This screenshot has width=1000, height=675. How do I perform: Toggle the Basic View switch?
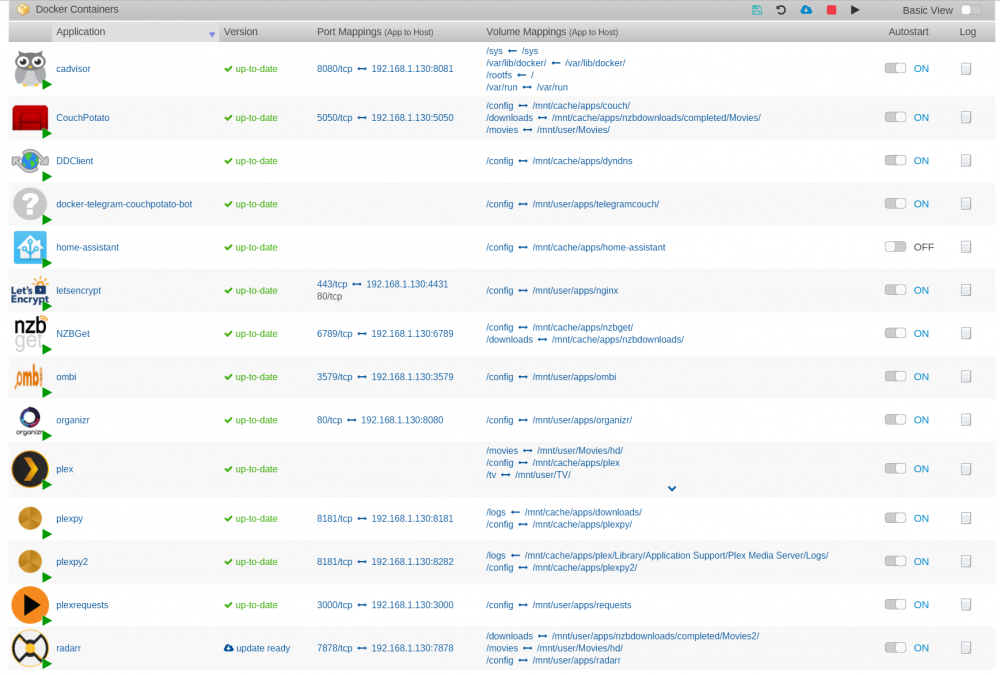pos(970,10)
